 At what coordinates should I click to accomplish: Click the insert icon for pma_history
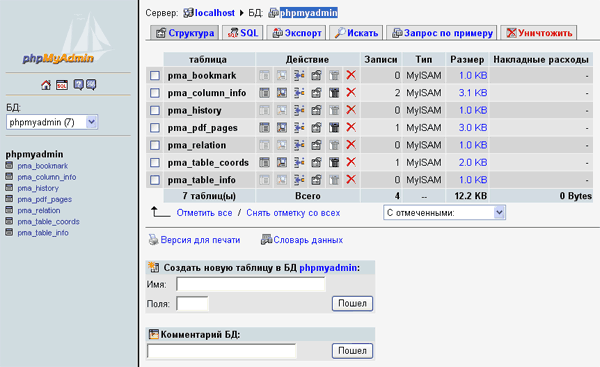pos(299,110)
